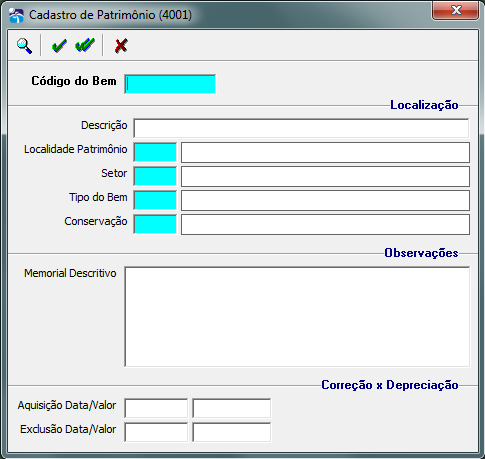Screen dimensions: 485x459
Task: Click the magnifying glass search icon
Action: (x=24, y=46)
